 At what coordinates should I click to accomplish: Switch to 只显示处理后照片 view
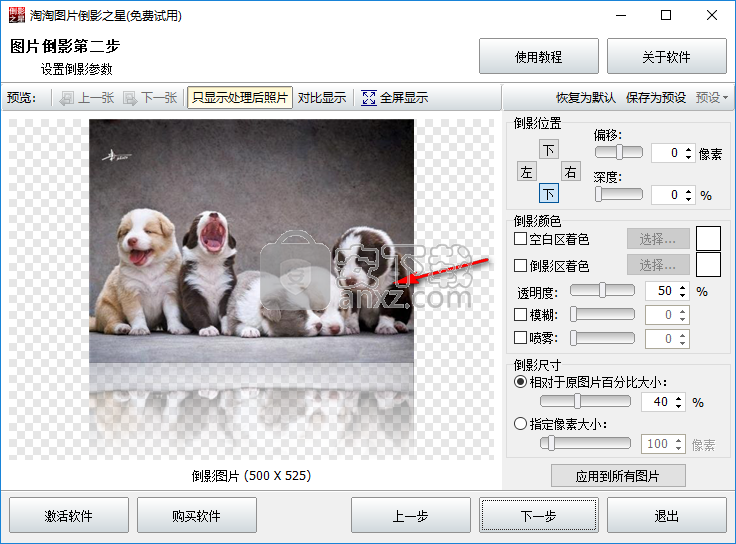pyautogui.click(x=240, y=98)
